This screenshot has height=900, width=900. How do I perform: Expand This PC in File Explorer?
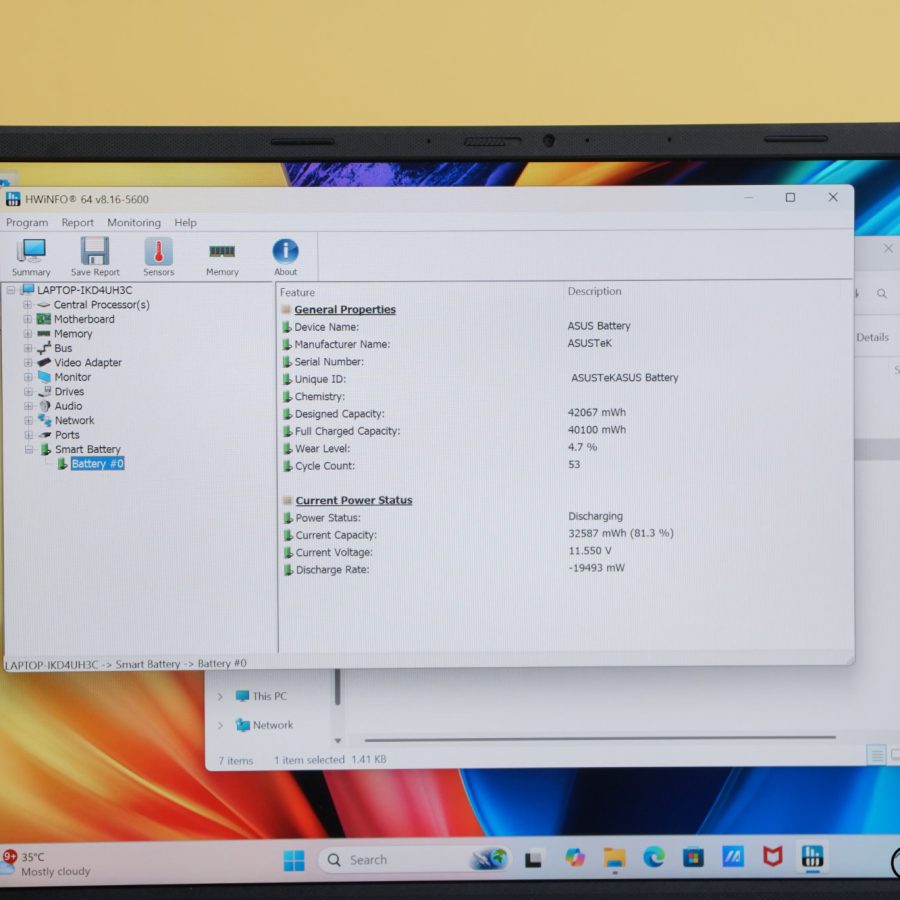point(220,697)
